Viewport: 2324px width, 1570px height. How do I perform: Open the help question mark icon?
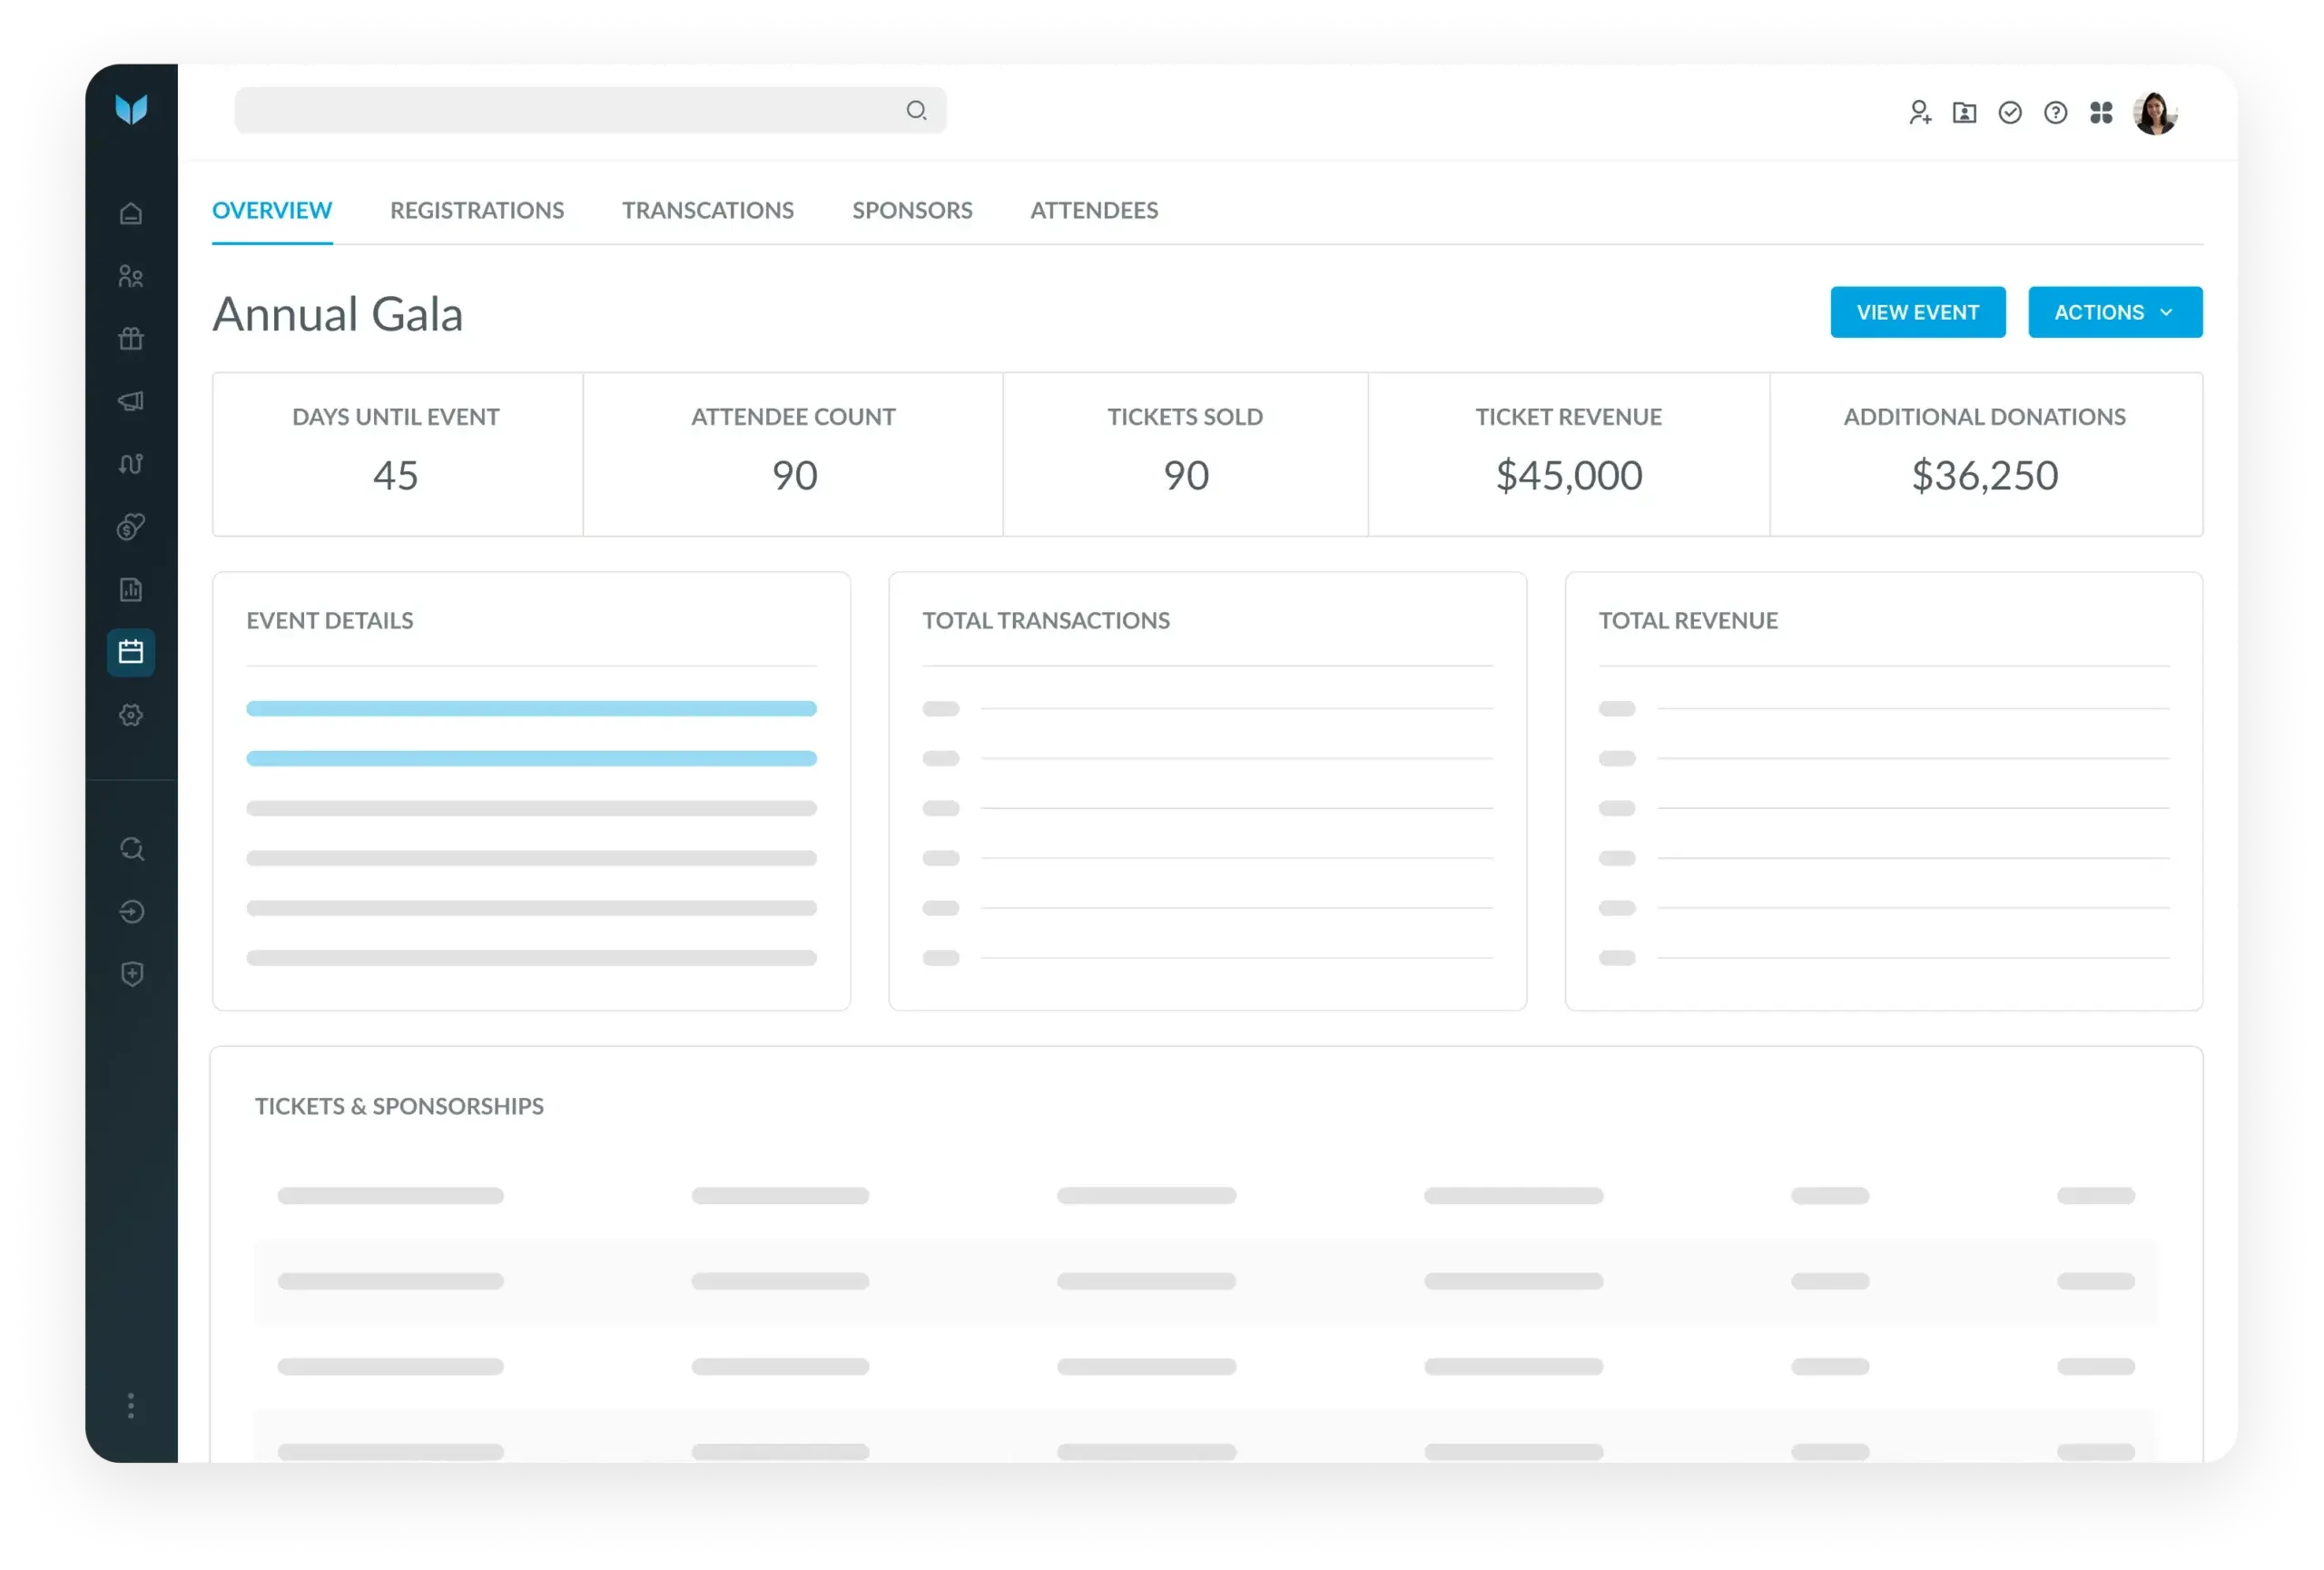[2055, 112]
